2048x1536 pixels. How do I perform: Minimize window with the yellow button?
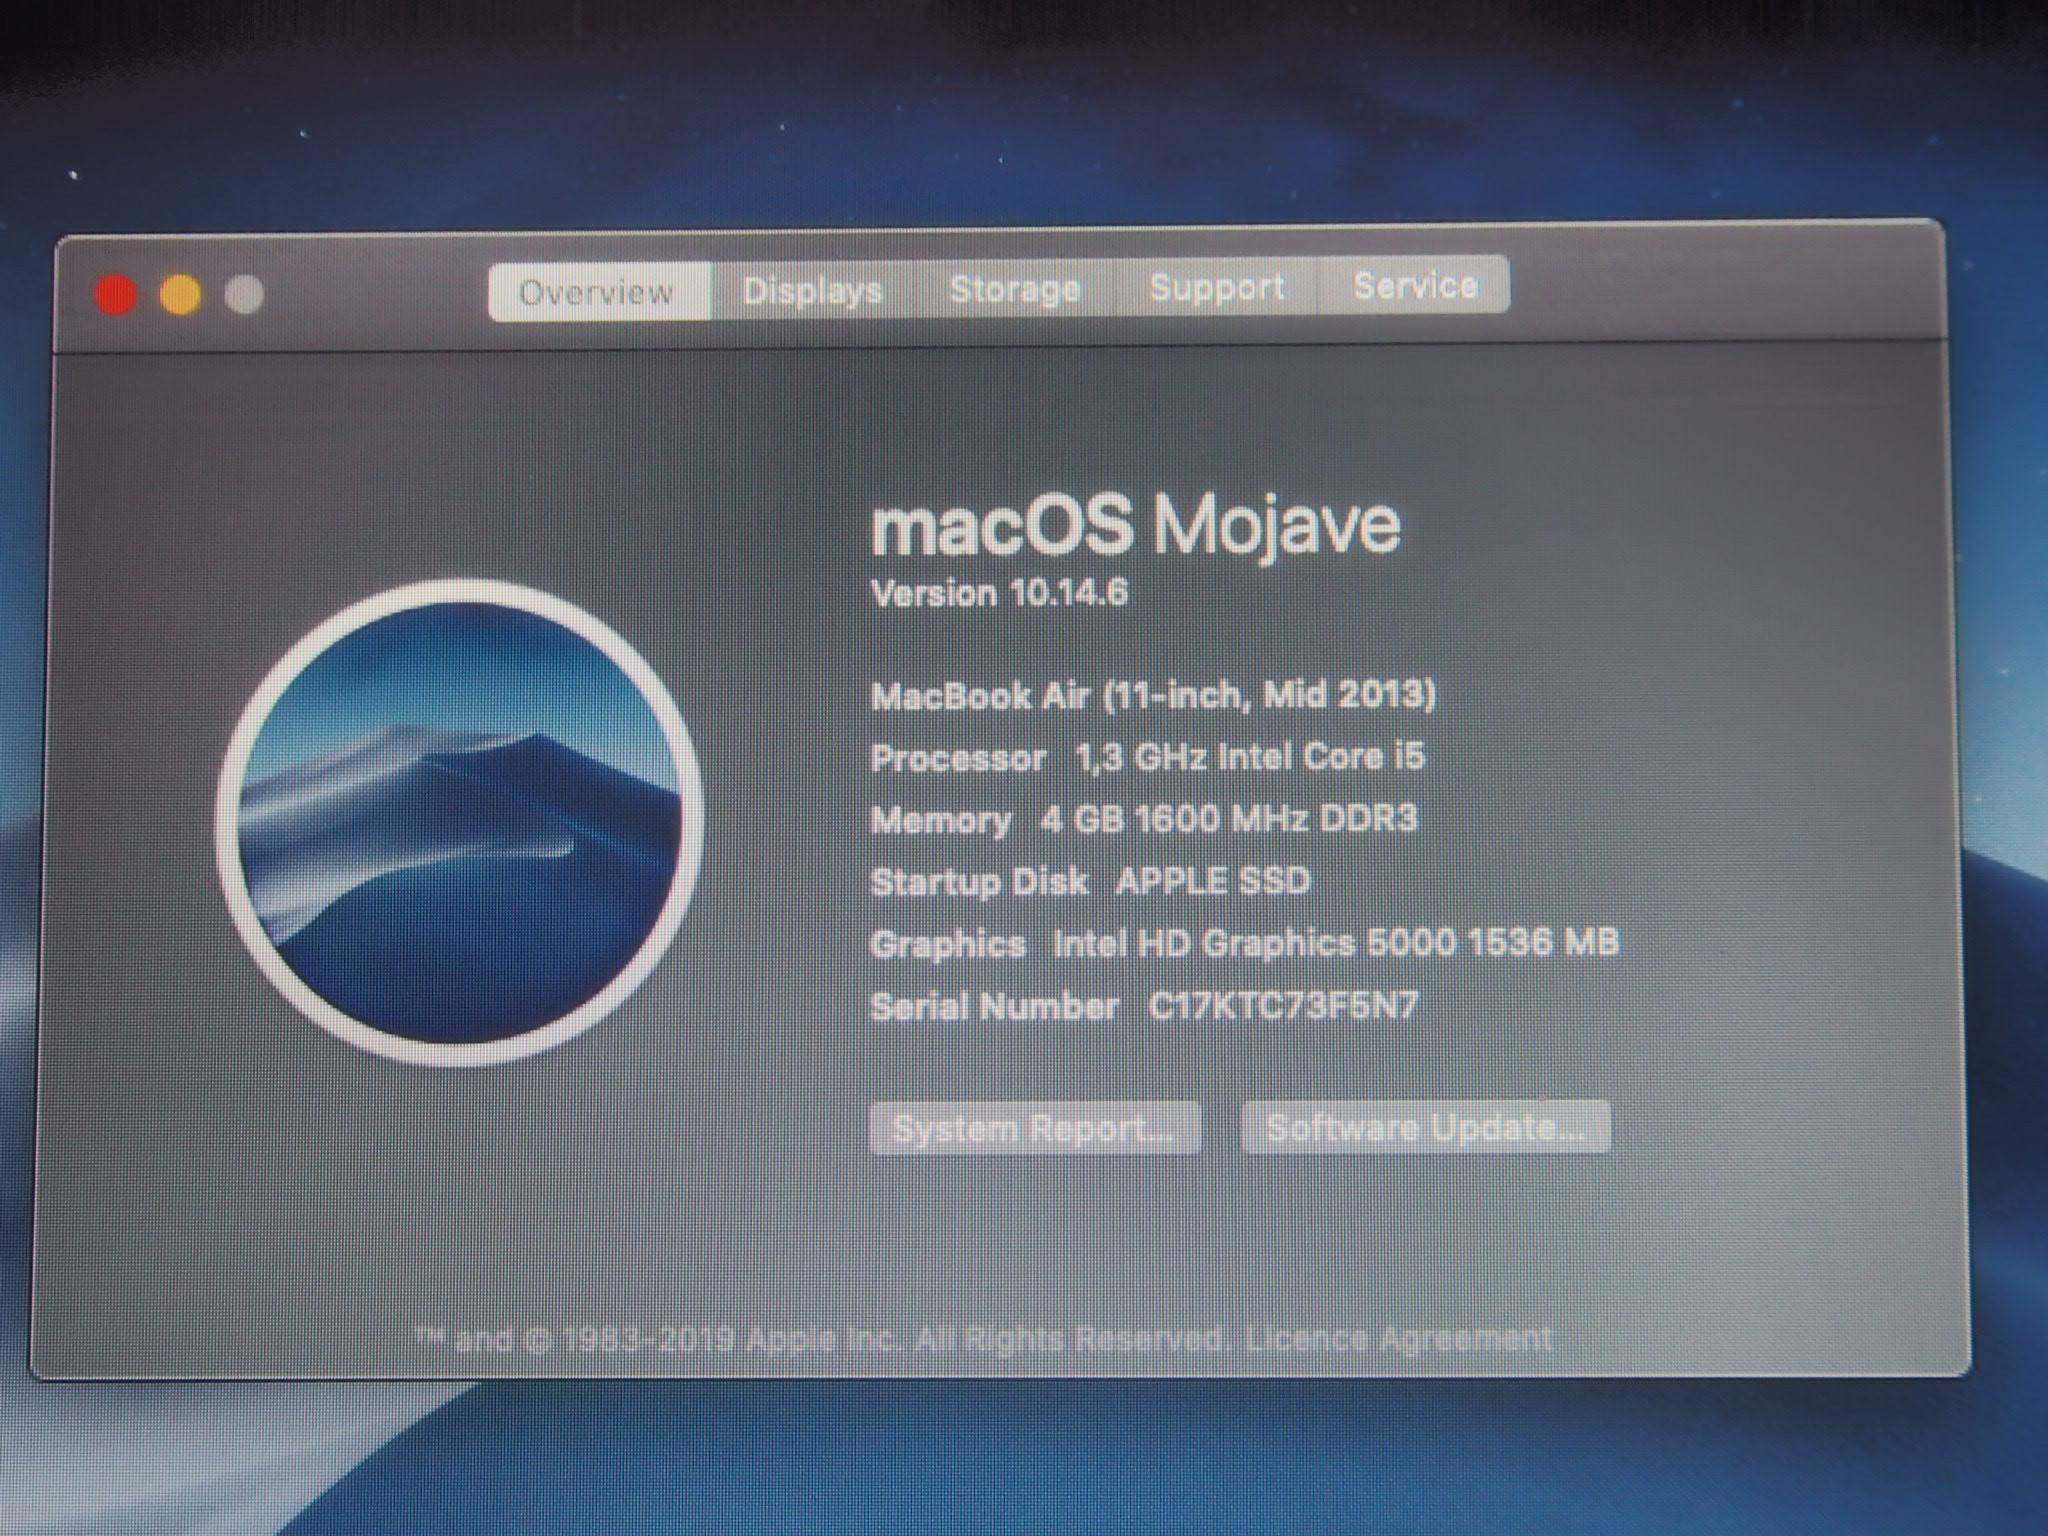point(181,295)
